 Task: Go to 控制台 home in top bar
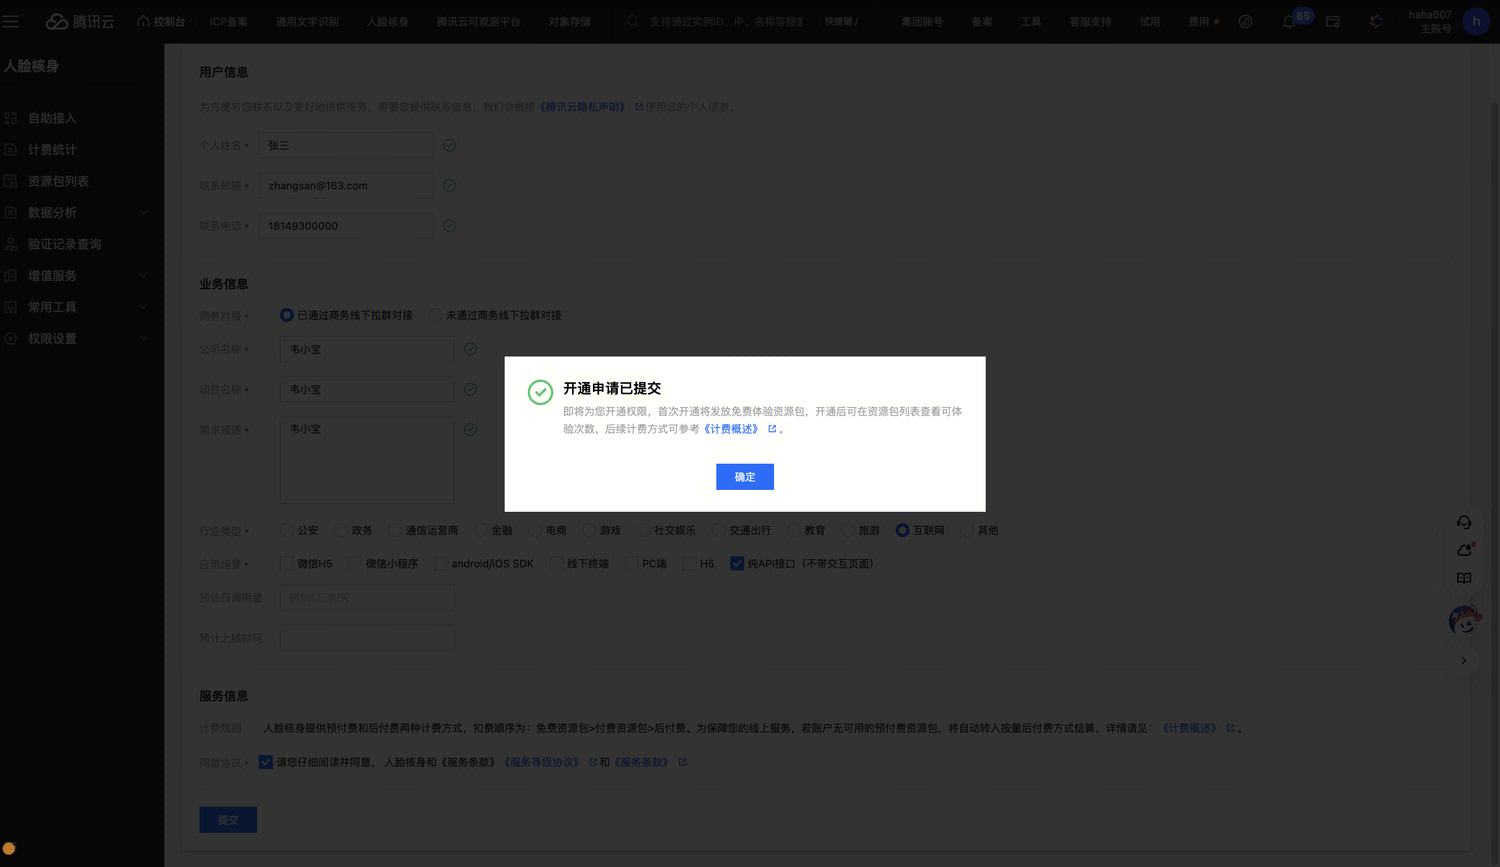click(161, 21)
